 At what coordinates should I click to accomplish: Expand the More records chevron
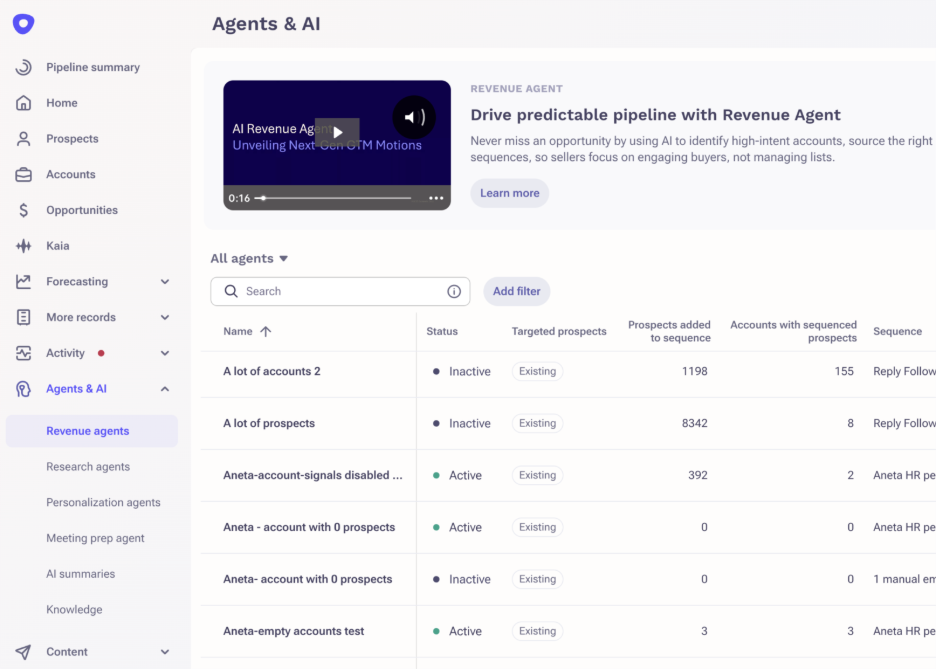tap(165, 317)
